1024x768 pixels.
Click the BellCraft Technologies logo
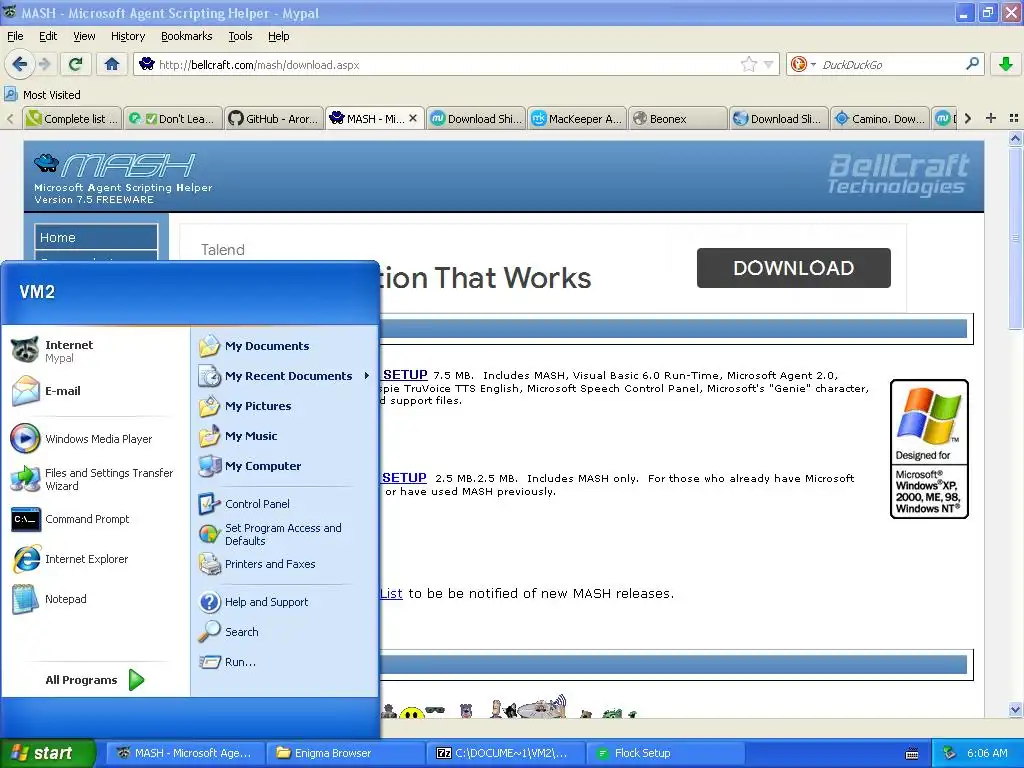click(898, 174)
